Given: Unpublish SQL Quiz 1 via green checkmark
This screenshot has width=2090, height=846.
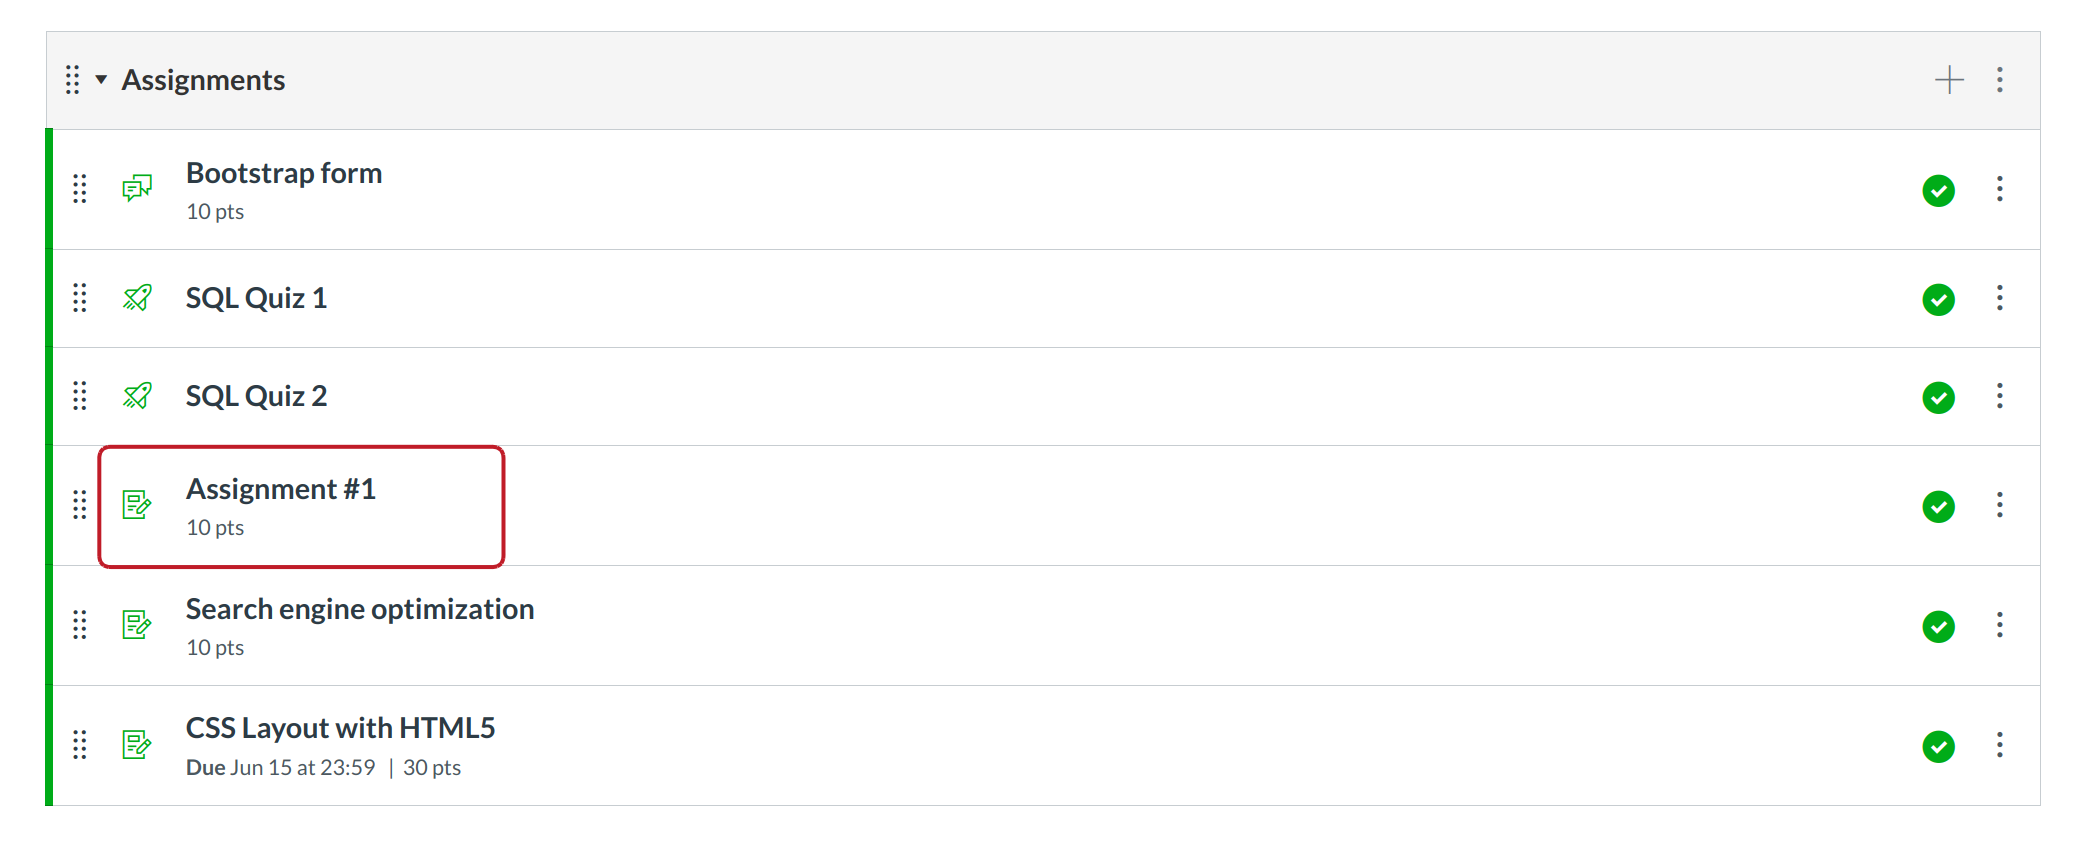Looking at the screenshot, I should (1938, 299).
